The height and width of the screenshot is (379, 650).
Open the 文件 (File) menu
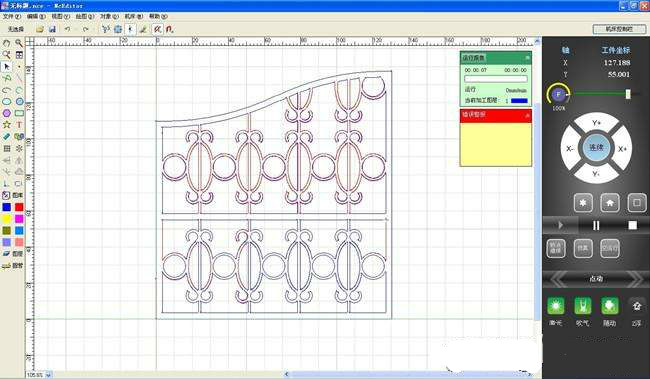tap(11, 16)
